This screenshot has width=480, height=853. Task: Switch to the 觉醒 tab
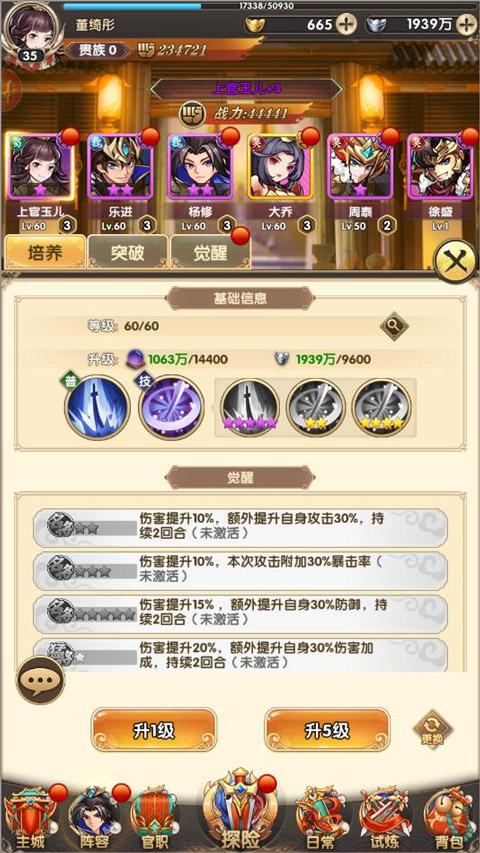point(210,253)
